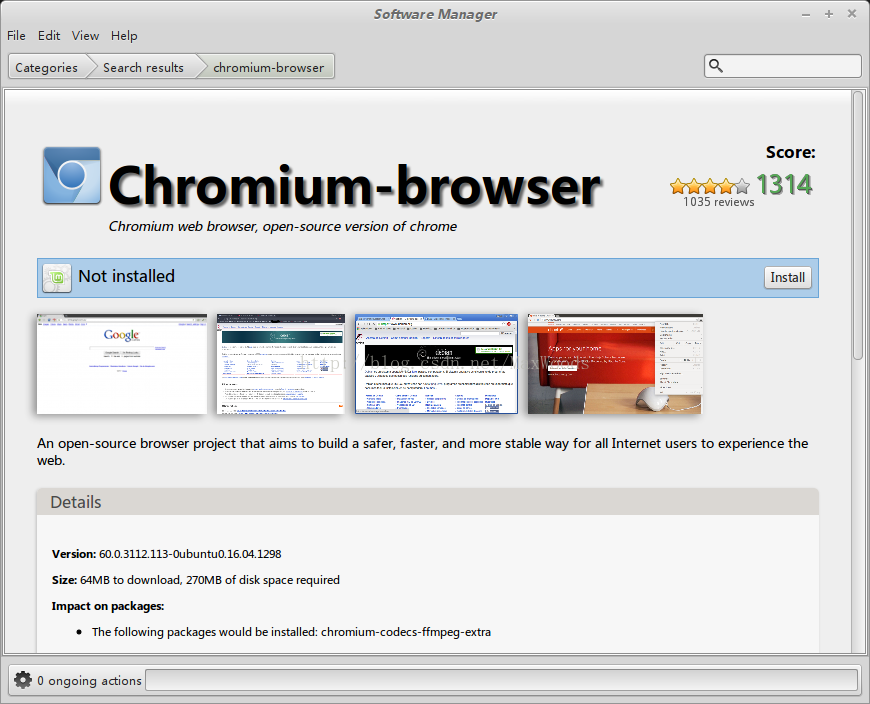Select the chromium-browser breadcrumb
Image resolution: width=870 pixels, height=704 pixels.
269,67
